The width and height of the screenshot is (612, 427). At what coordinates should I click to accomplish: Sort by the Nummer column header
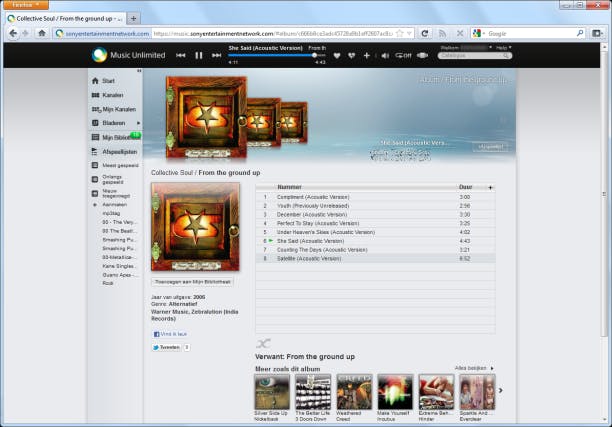point(289,187)
